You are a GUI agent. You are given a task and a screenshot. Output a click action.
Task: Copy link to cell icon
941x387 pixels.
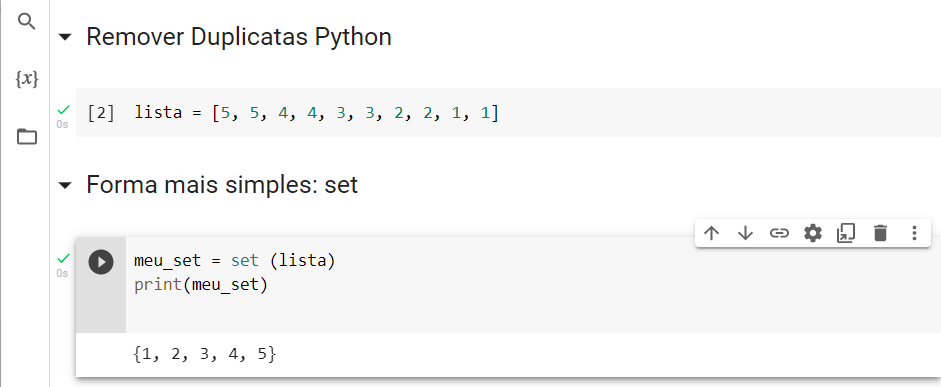[779, 233]
